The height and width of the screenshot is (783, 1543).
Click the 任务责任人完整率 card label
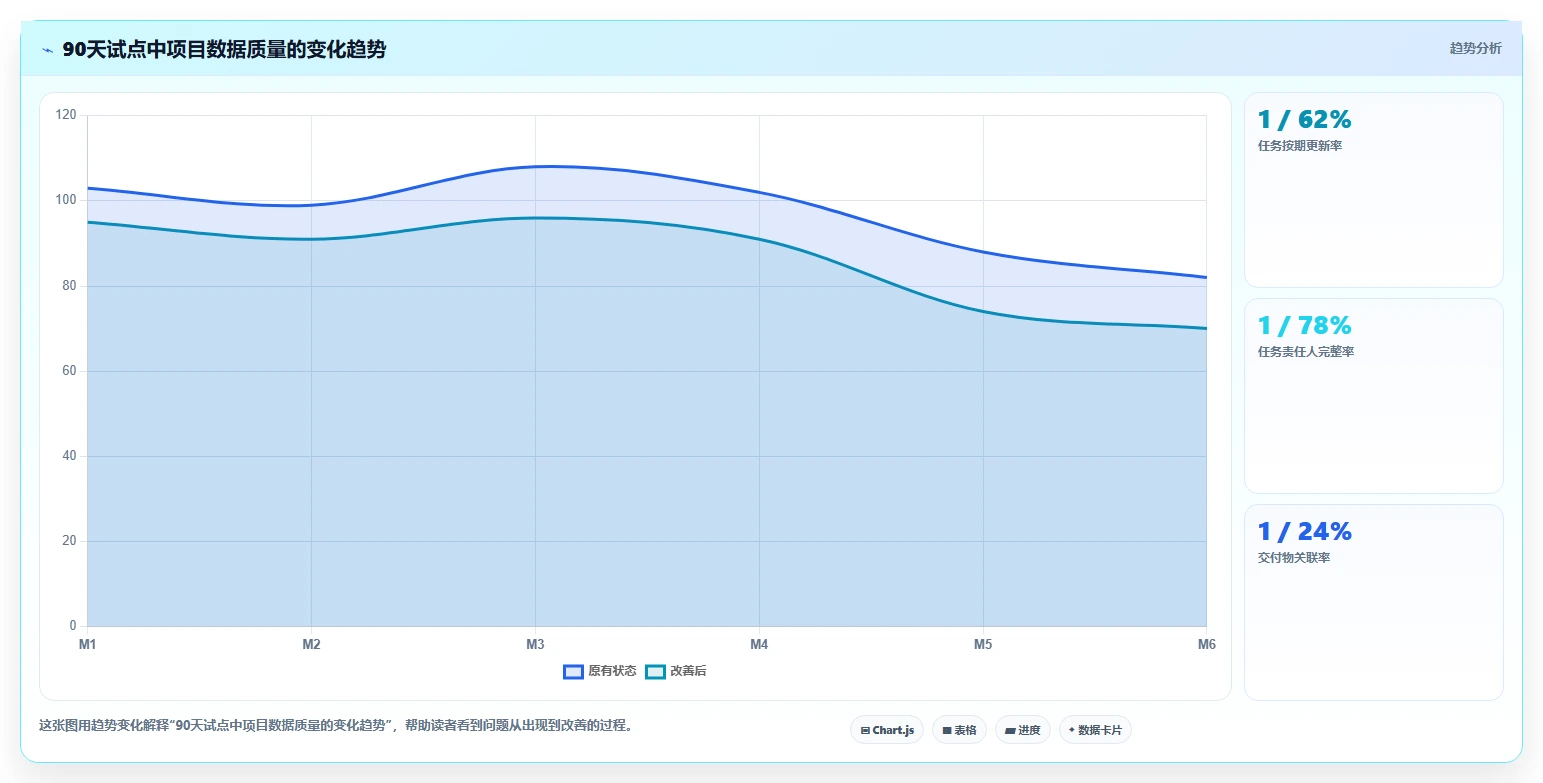1306,352
